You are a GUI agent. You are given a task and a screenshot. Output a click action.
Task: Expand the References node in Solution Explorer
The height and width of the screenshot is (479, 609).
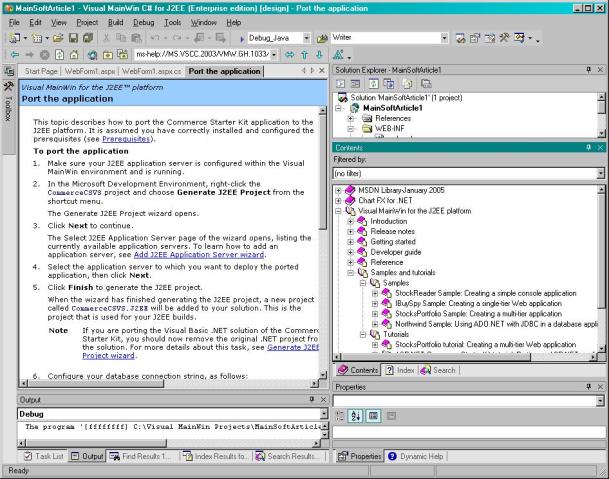tap(351, 118)
